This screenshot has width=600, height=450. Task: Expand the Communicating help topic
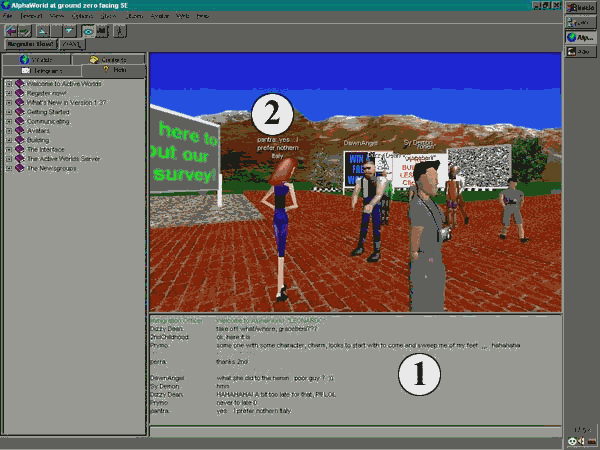[9, 121]
